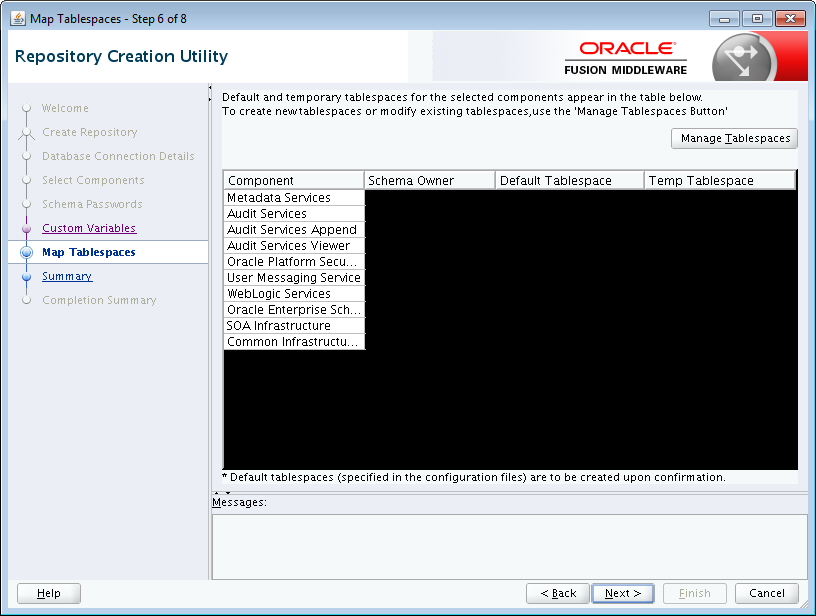Open the Summary step link

(66, 276)
